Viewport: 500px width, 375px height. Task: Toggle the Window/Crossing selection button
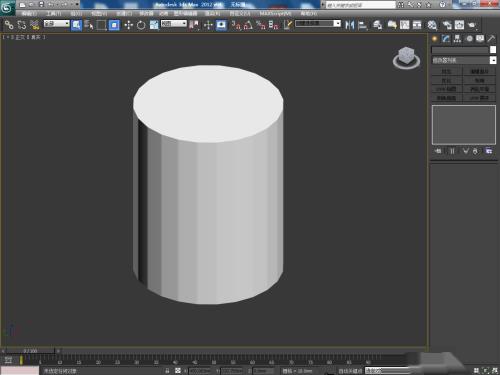point(114,25)
